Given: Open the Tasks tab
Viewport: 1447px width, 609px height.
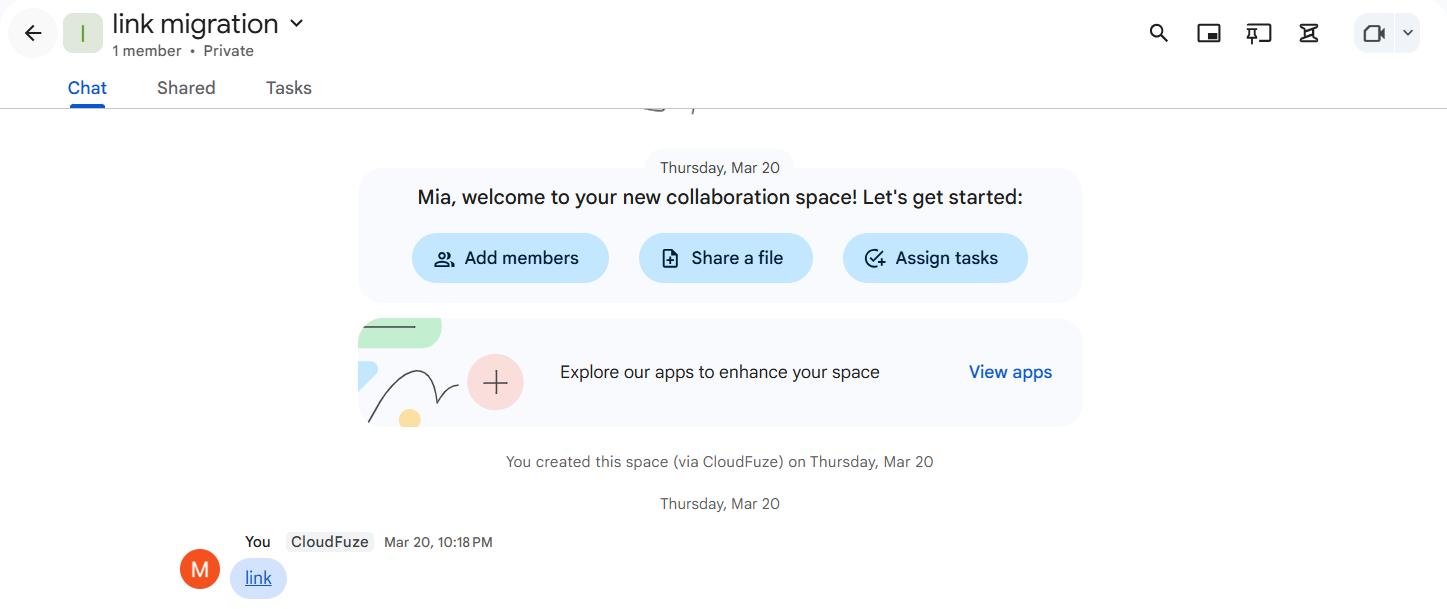Looking at the screenshot, I should (x=289, y=88).
